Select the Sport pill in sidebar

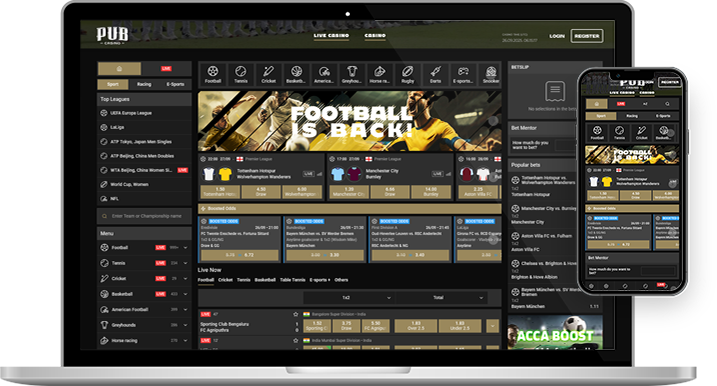pyautogui.click(x=113, y=84)
